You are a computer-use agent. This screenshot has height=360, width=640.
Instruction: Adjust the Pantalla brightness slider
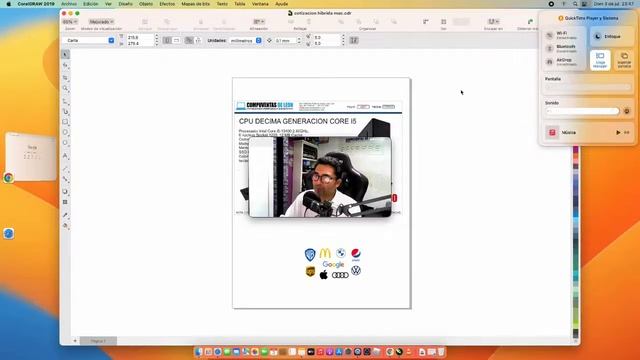click(588, 87)
